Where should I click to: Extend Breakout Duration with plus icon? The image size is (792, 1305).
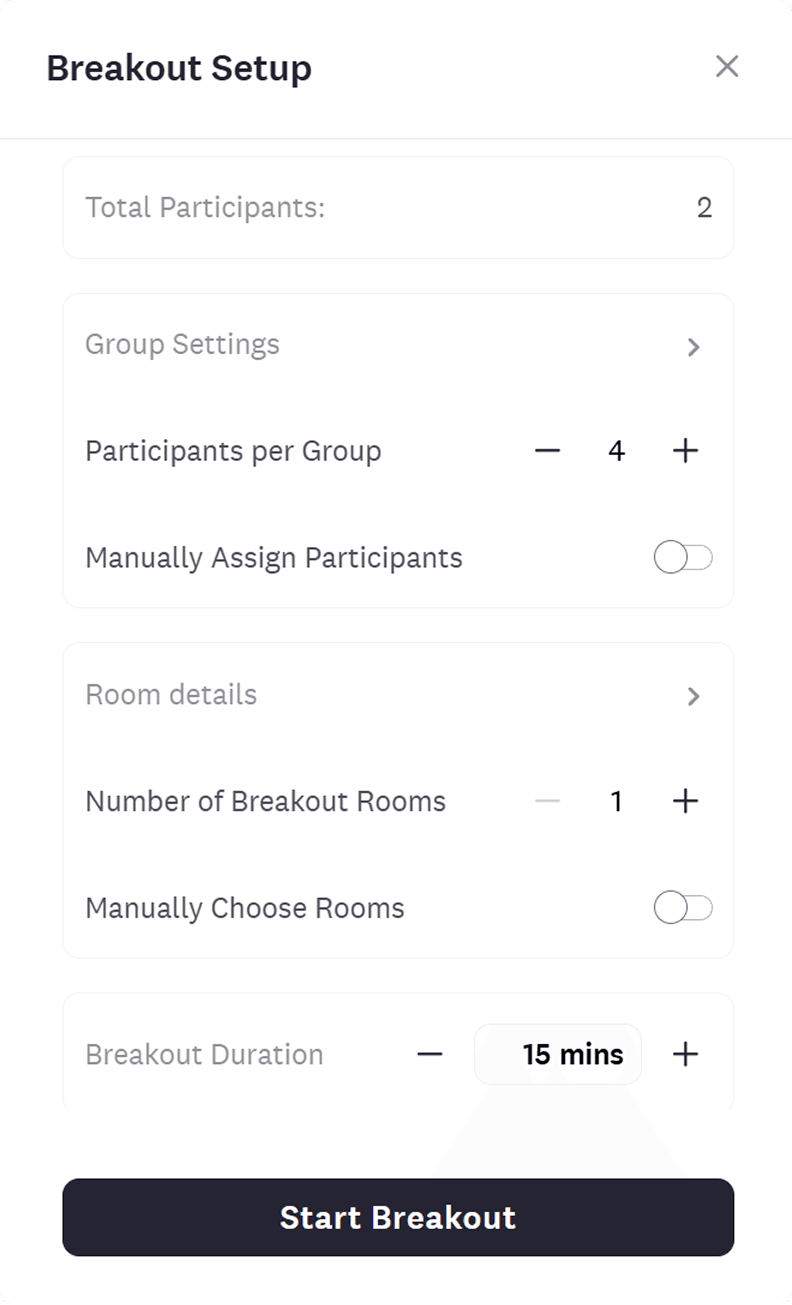pyautogui.click(x=685, y=1054)
